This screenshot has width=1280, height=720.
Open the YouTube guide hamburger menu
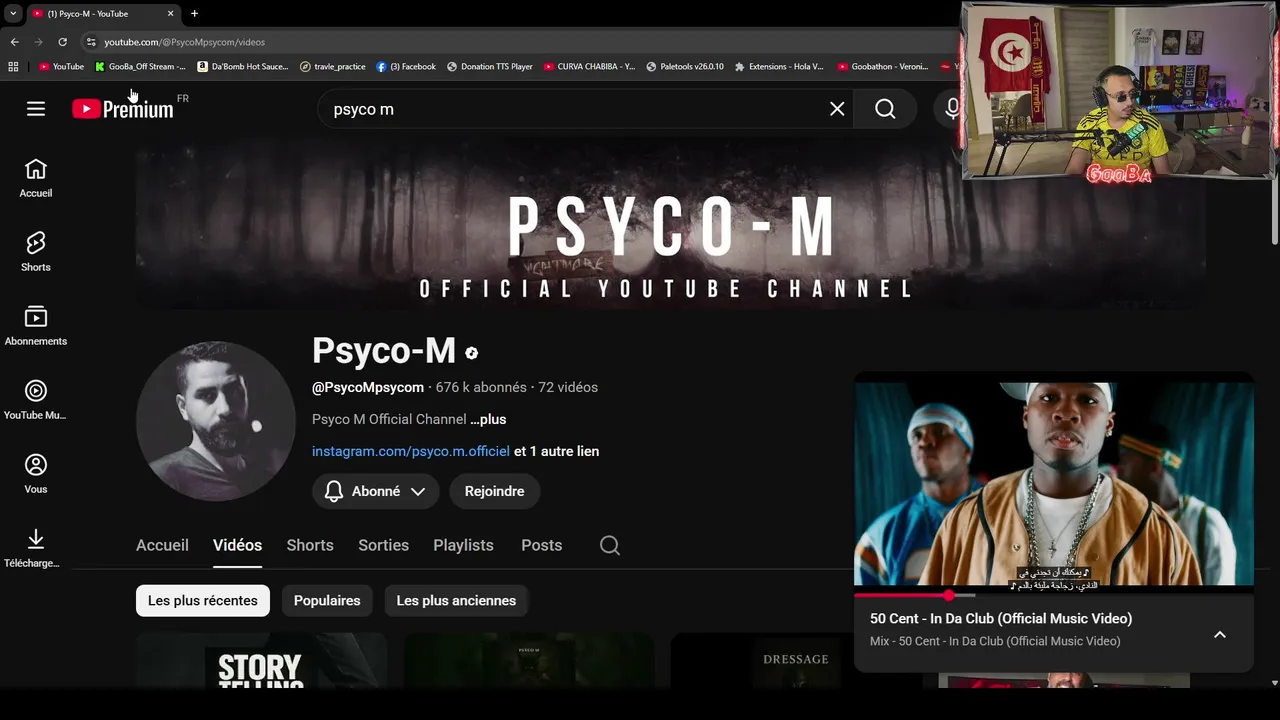(x=36, y=109)
